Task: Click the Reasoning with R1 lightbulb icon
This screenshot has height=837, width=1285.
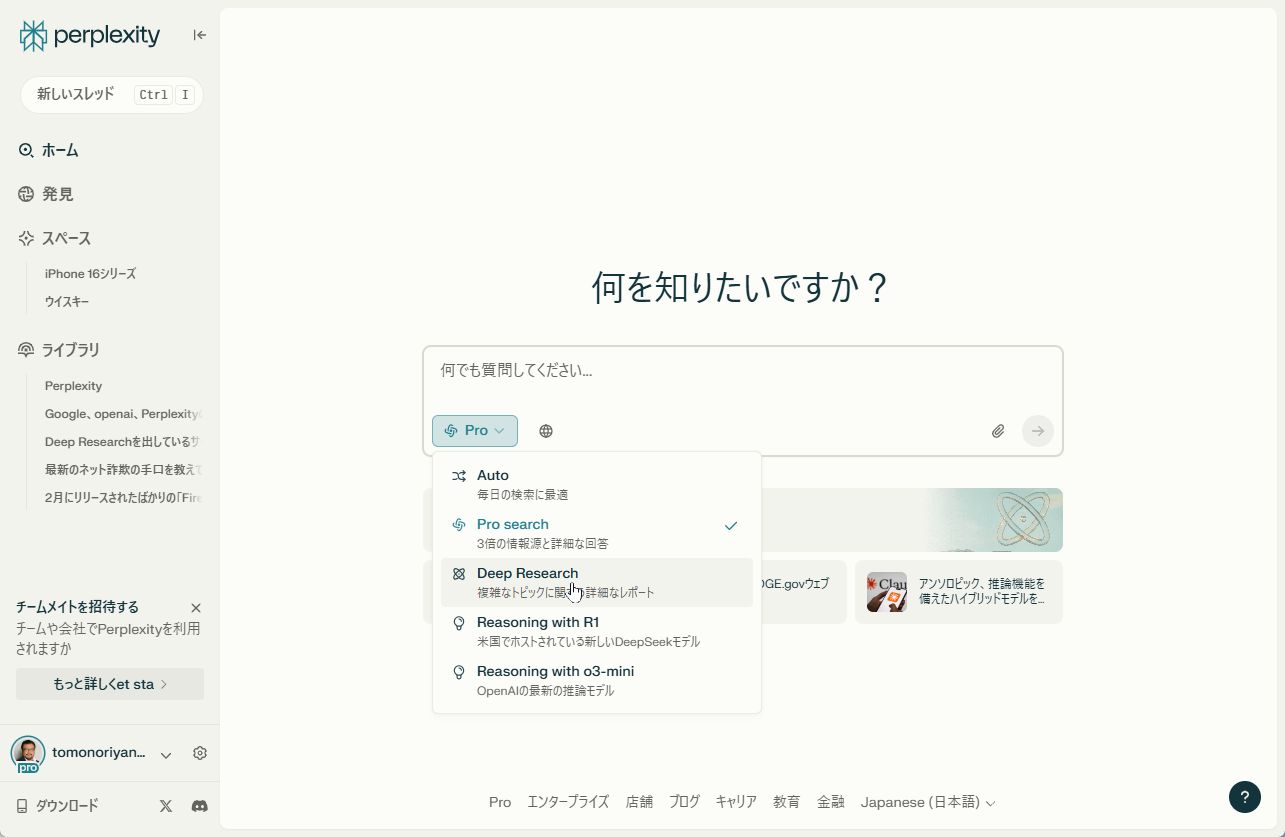Action: tap(459, 623)
